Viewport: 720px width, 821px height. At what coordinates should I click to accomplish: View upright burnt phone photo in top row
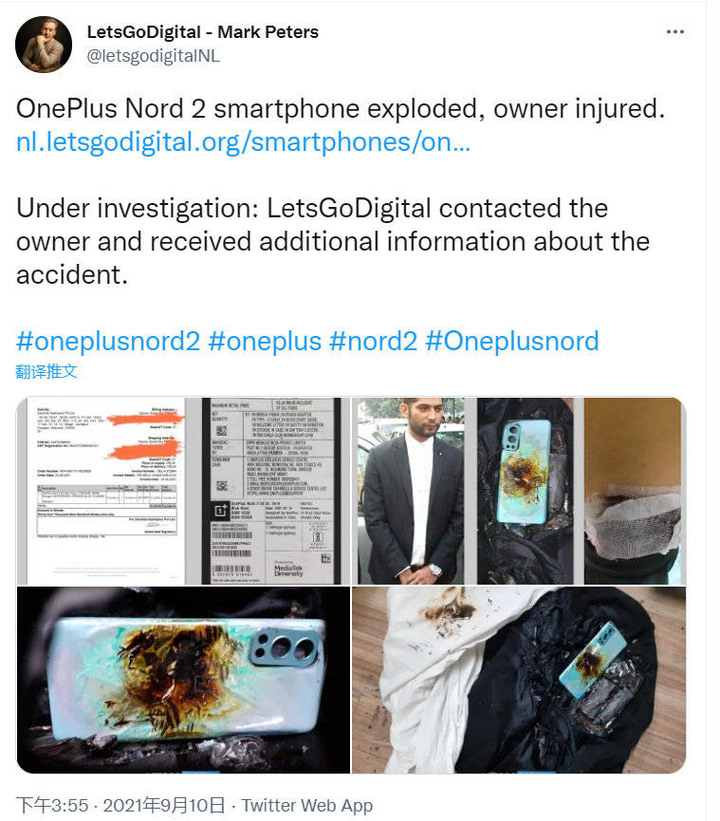[526, 491]
